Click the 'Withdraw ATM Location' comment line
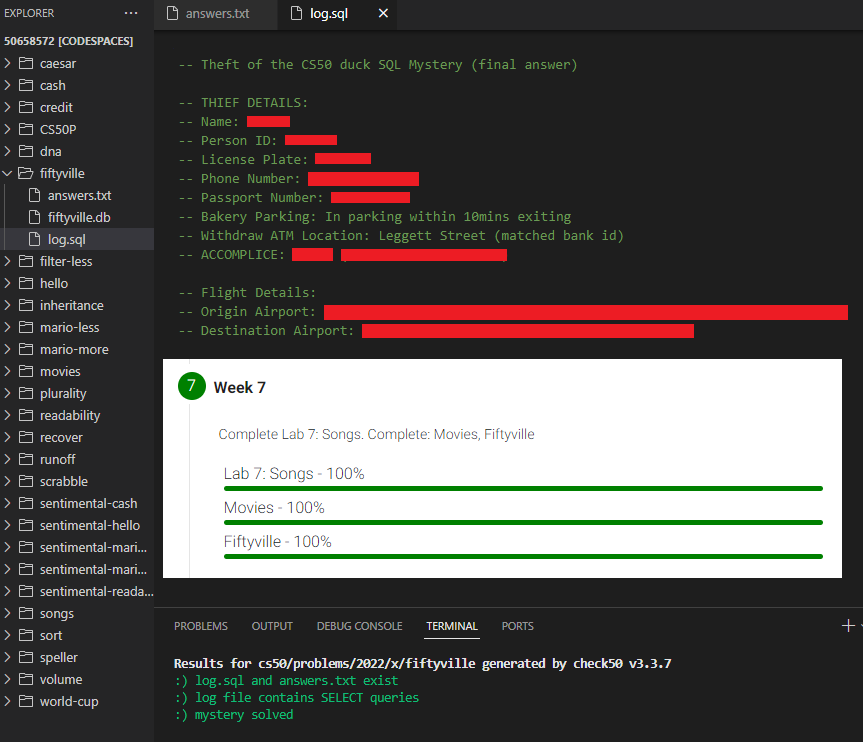Viewport: 863px width, 742px height. click(x=401, y=236)
